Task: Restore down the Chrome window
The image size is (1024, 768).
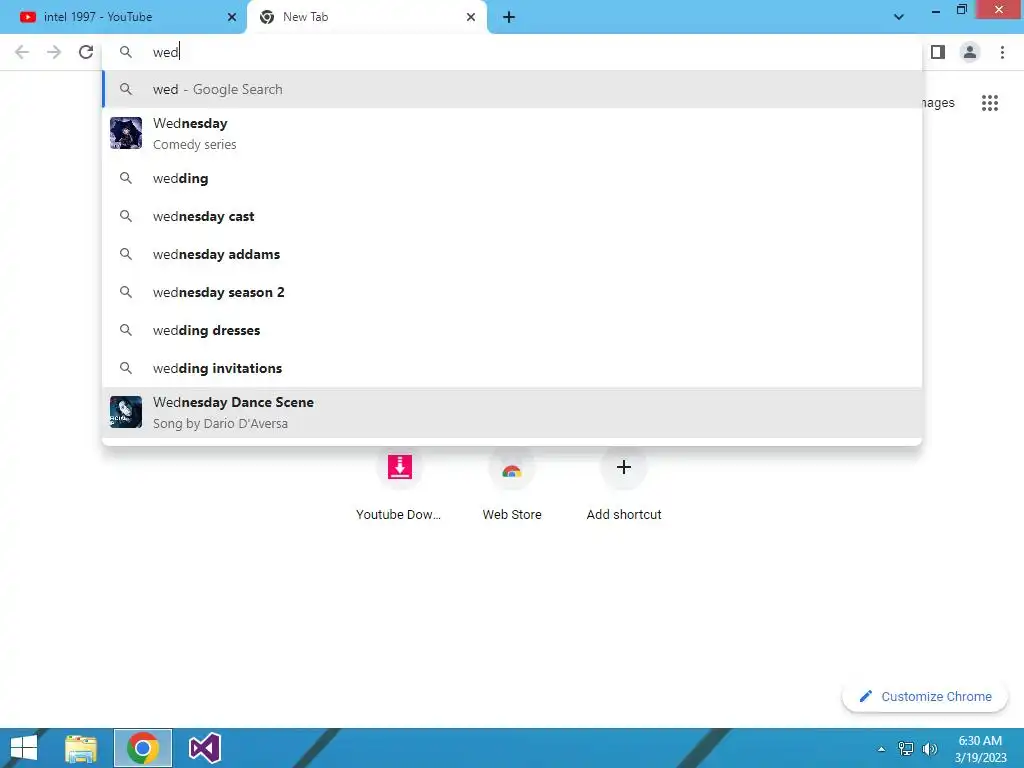Action: click(962, 10)
